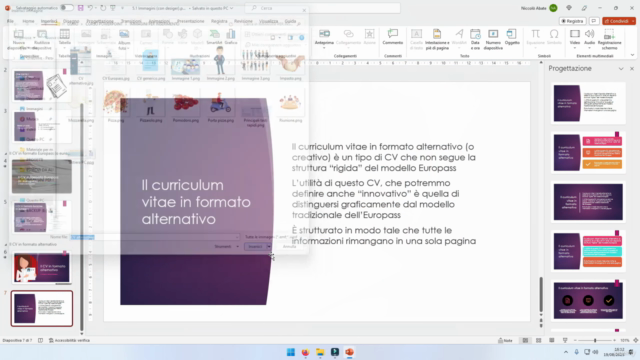Insert a new slide via Nuova diapositiva
The image size is (640, 360).
tap(19, 40)
